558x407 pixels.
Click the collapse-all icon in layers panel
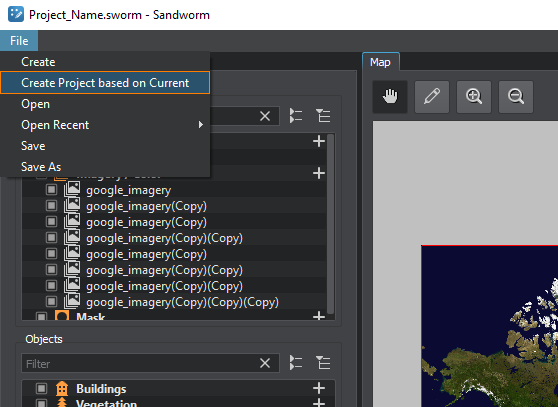coord(323,116)
